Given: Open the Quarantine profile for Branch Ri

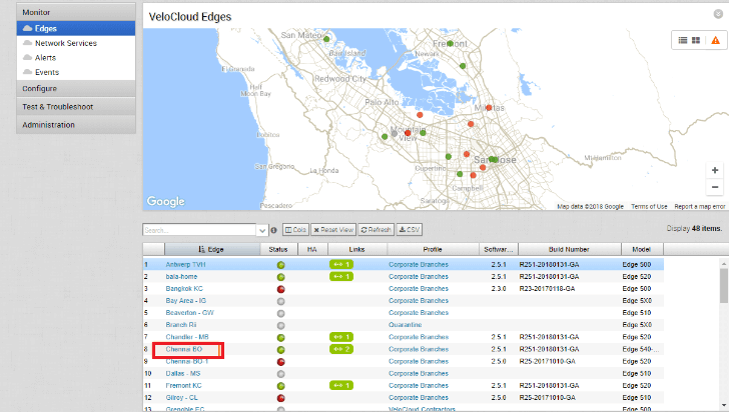Looking at the screenshot, I should 405,325.
